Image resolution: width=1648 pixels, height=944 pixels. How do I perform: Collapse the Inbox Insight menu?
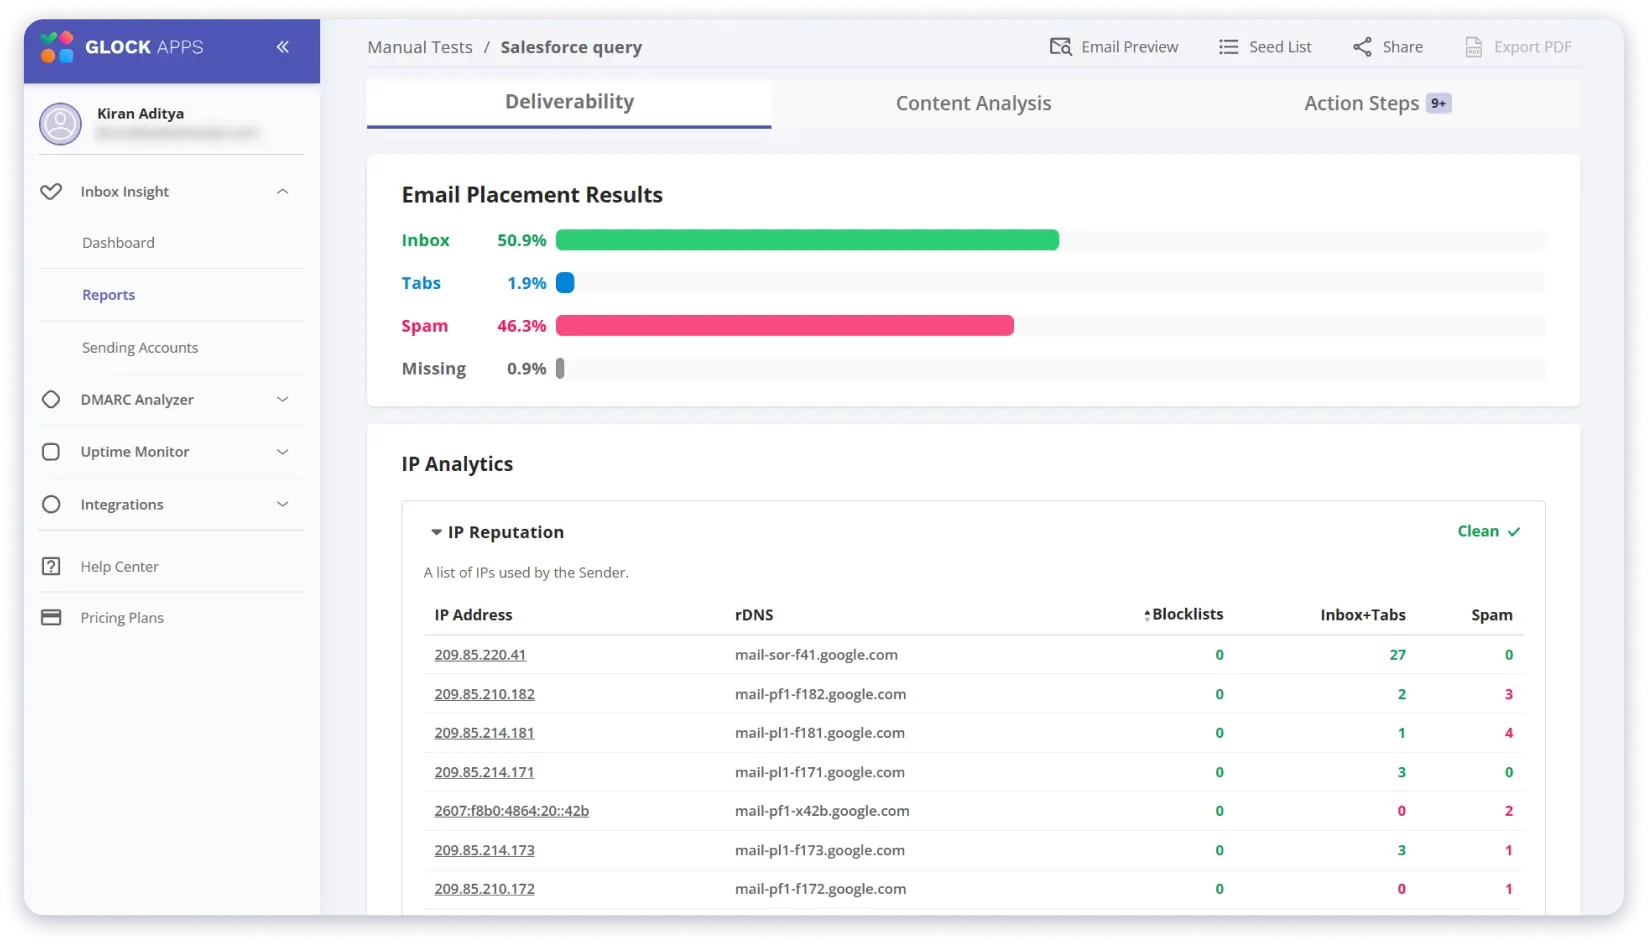tap(282, 192)
